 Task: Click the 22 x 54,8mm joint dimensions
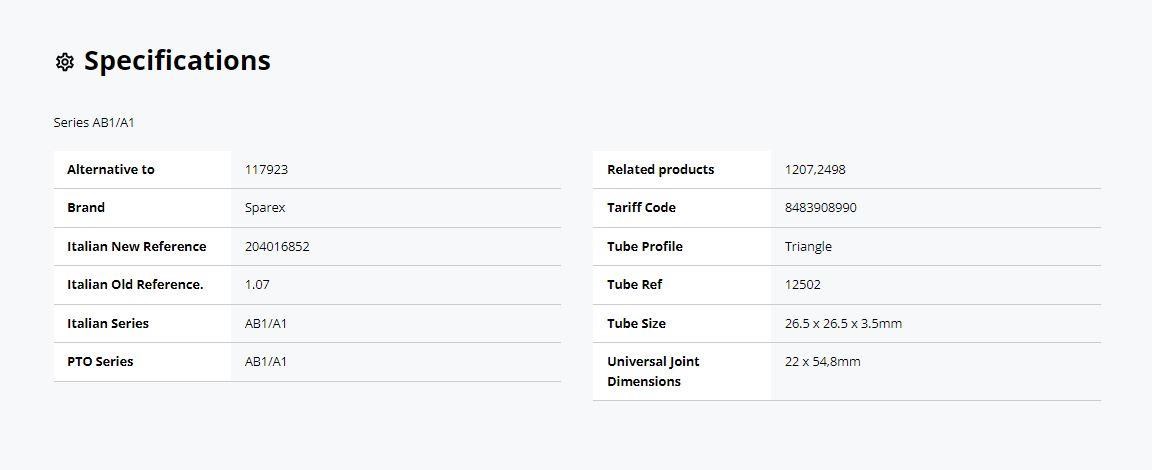822,362
